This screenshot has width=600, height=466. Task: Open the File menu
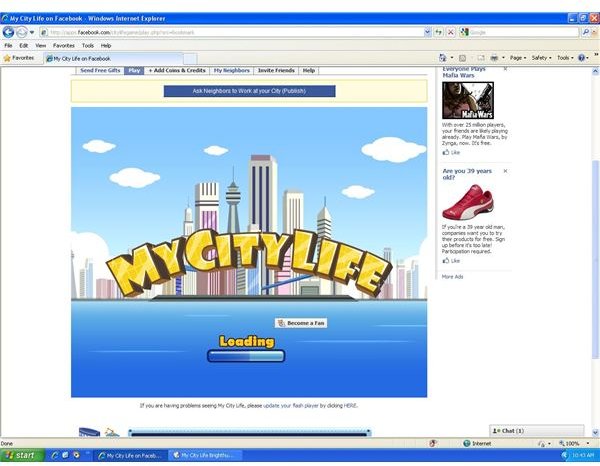8,46
